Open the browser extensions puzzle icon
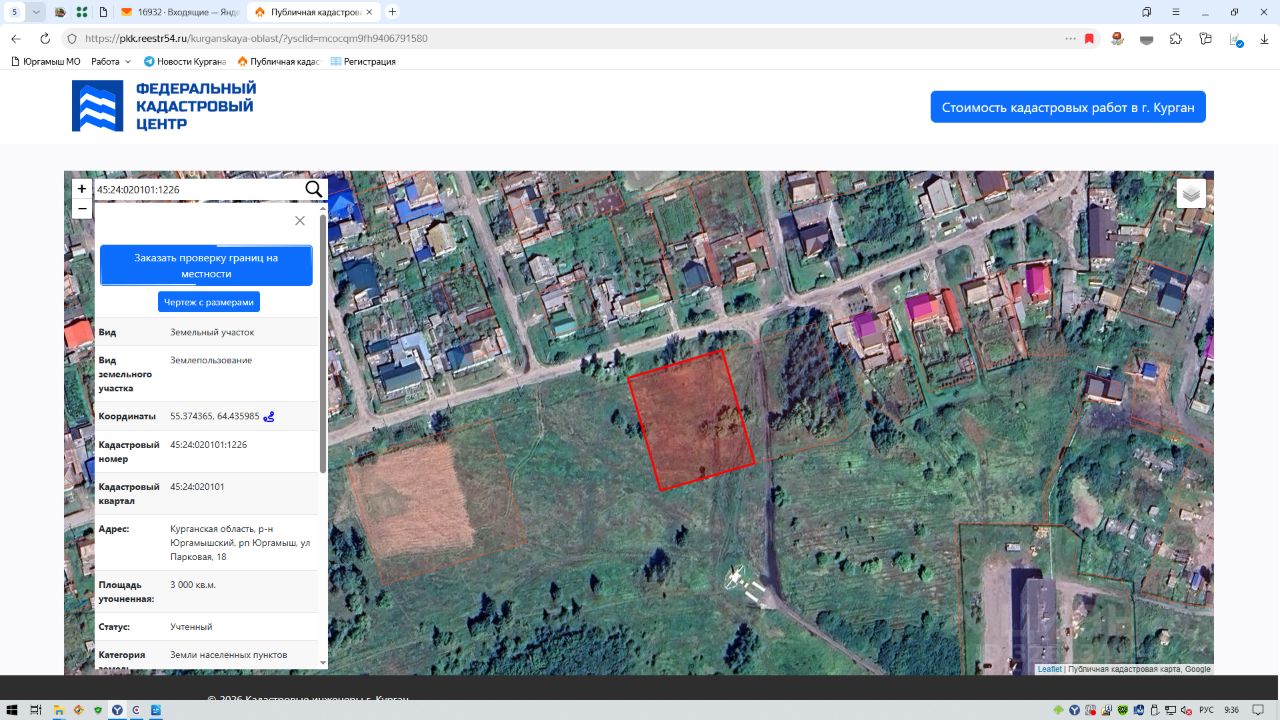This screenshot has width=1280, height=720. (1176, 38)
